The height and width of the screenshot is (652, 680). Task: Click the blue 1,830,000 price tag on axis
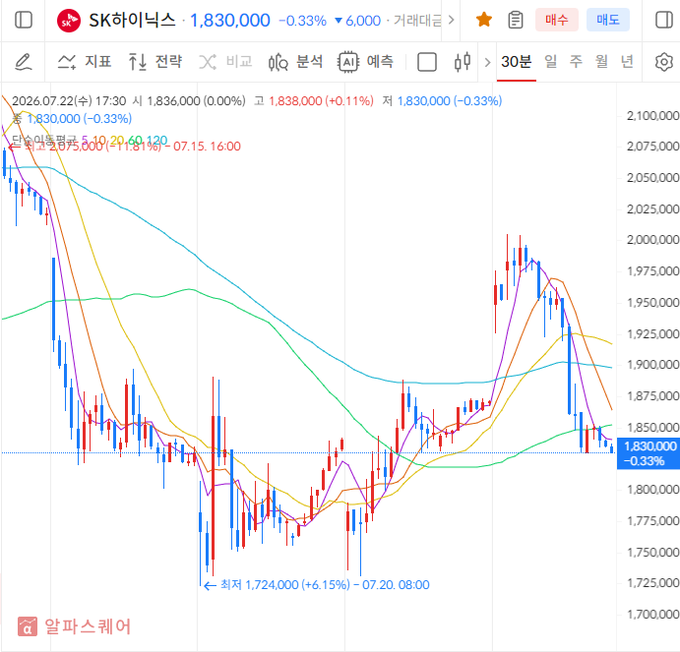[x=648, y=453]
